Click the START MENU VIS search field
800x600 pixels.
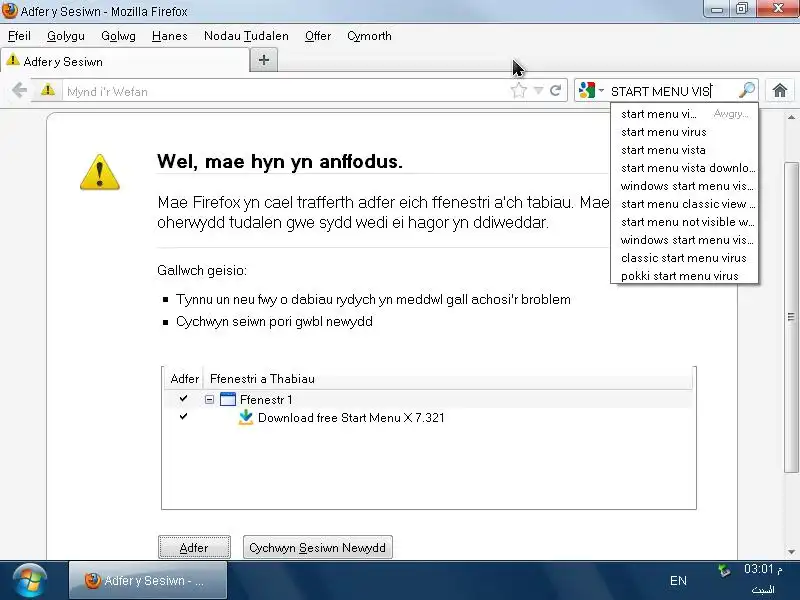tap(671, 91)
